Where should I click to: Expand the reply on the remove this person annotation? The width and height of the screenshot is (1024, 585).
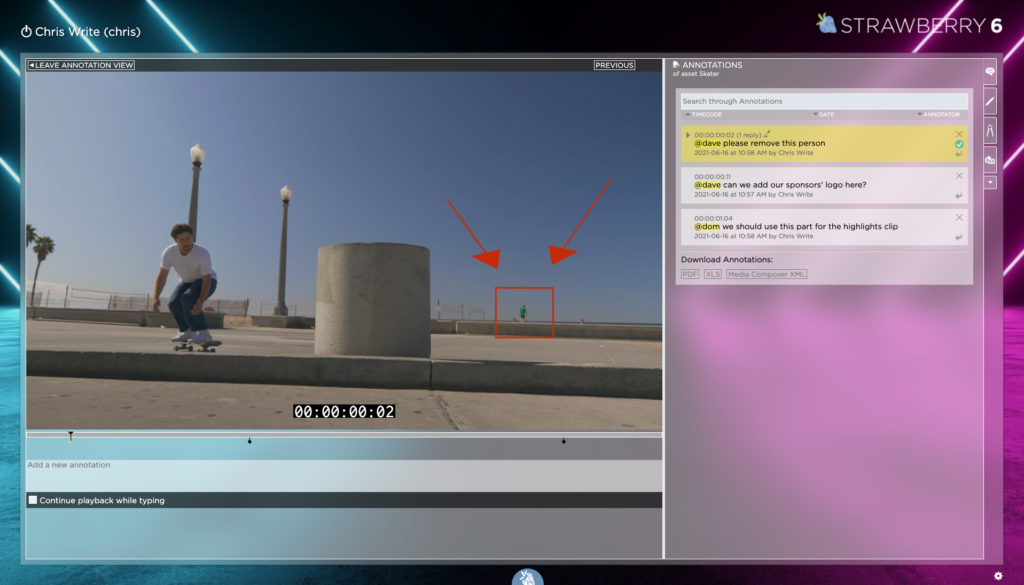coord(688,133)
